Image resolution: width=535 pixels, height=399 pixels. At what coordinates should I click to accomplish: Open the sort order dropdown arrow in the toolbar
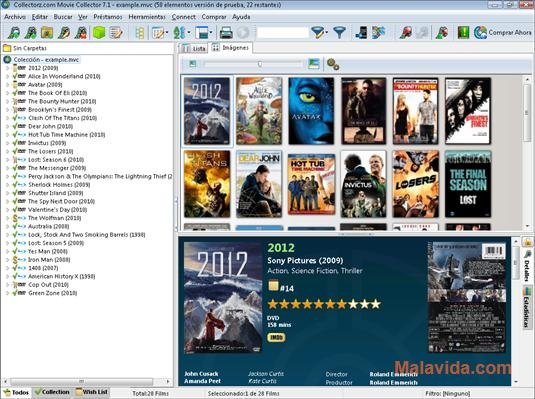click(189, 33)
